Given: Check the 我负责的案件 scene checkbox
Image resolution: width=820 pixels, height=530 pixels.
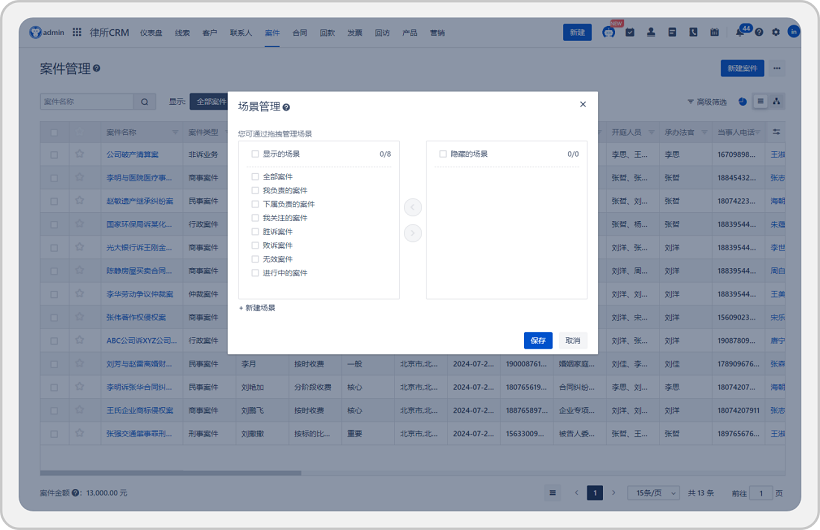Looking at the screenshot, I should [x=255, y=190].
